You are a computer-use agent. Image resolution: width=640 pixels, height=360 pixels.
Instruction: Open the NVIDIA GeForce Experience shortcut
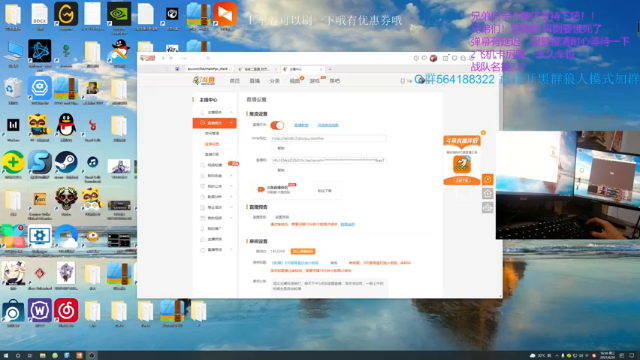coord(119,14)
